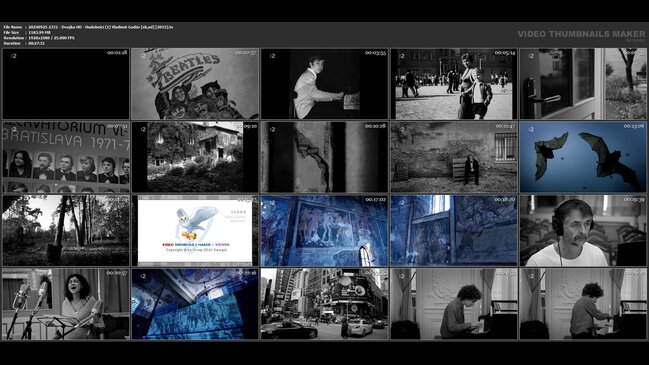Click the forest trees thumbnail
Image resolution: width=649 pixels, height=365 pixels.
(66, 231)
